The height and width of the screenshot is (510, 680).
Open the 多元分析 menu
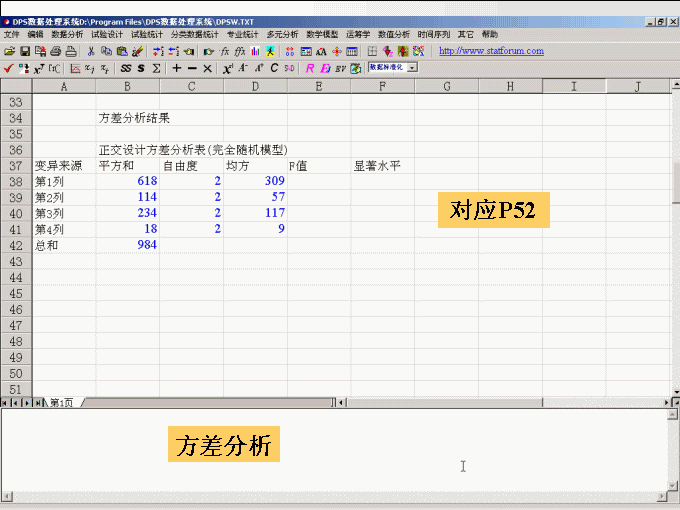pyautogui.click(x=282, y=34)
